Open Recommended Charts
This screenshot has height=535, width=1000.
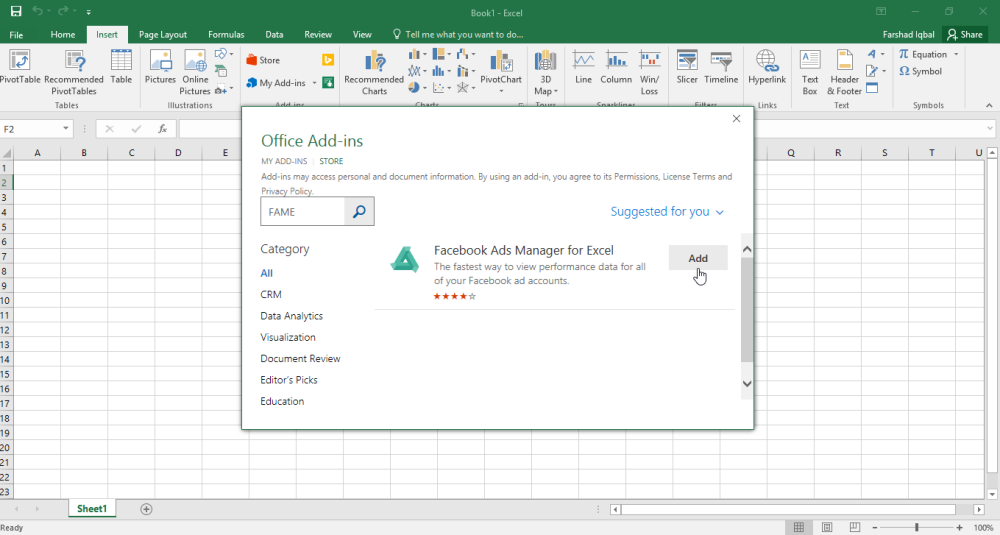[374, 73]
